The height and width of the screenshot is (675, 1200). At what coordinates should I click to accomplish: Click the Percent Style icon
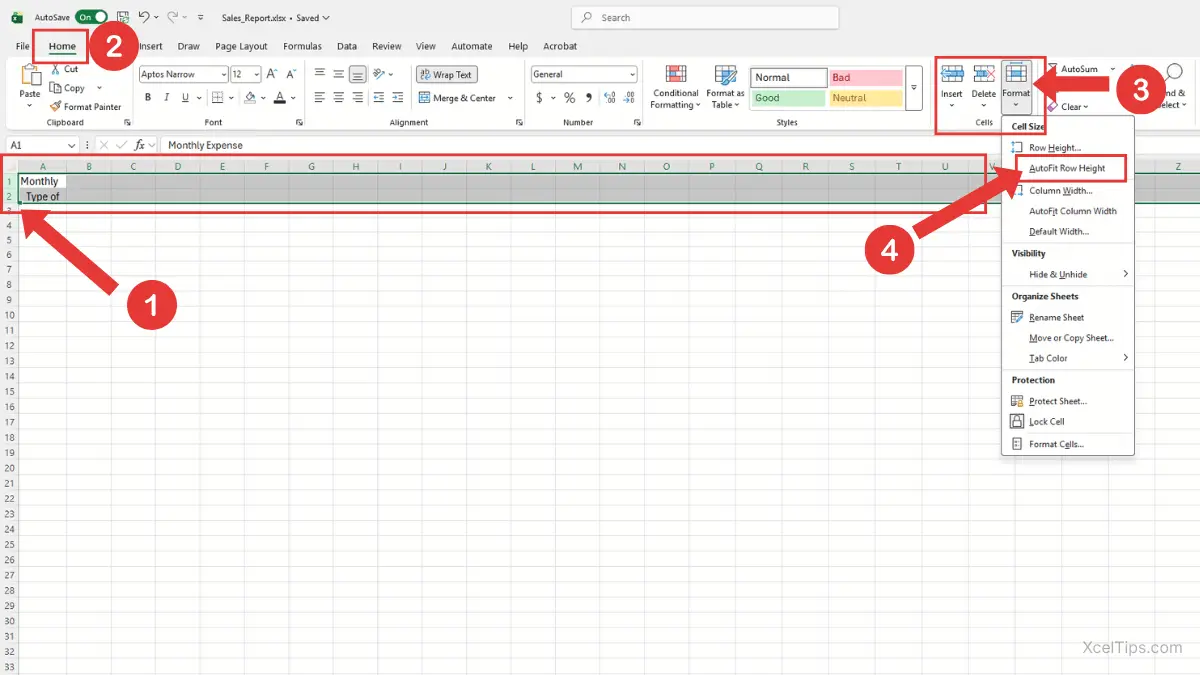coord(569,98)
